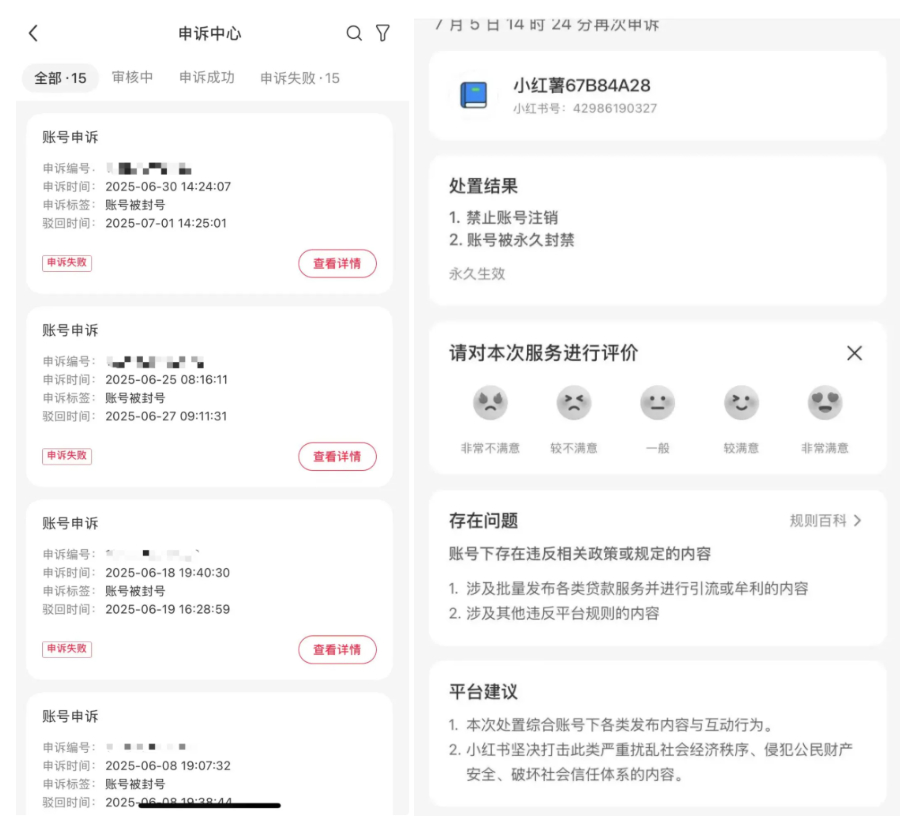Click the 禁止账号注销 result line
Image resolution: width=916 pixels, height=832 pixels.
pos(504,218)
